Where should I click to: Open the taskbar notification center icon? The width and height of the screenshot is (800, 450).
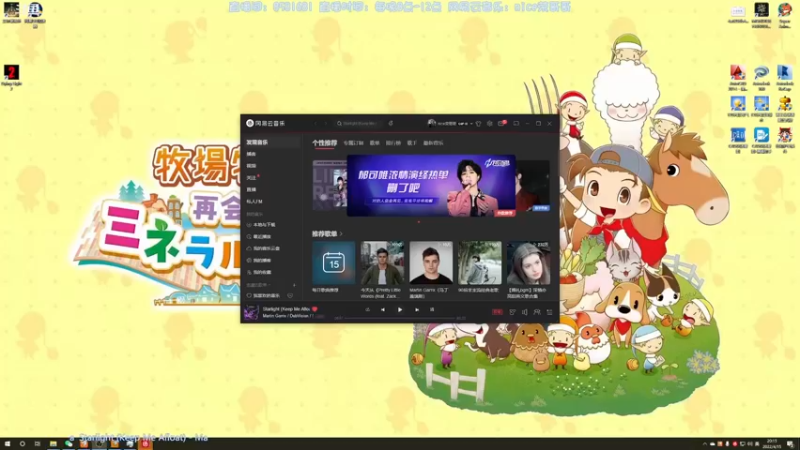pyautogui.click(x=789, y=444)
